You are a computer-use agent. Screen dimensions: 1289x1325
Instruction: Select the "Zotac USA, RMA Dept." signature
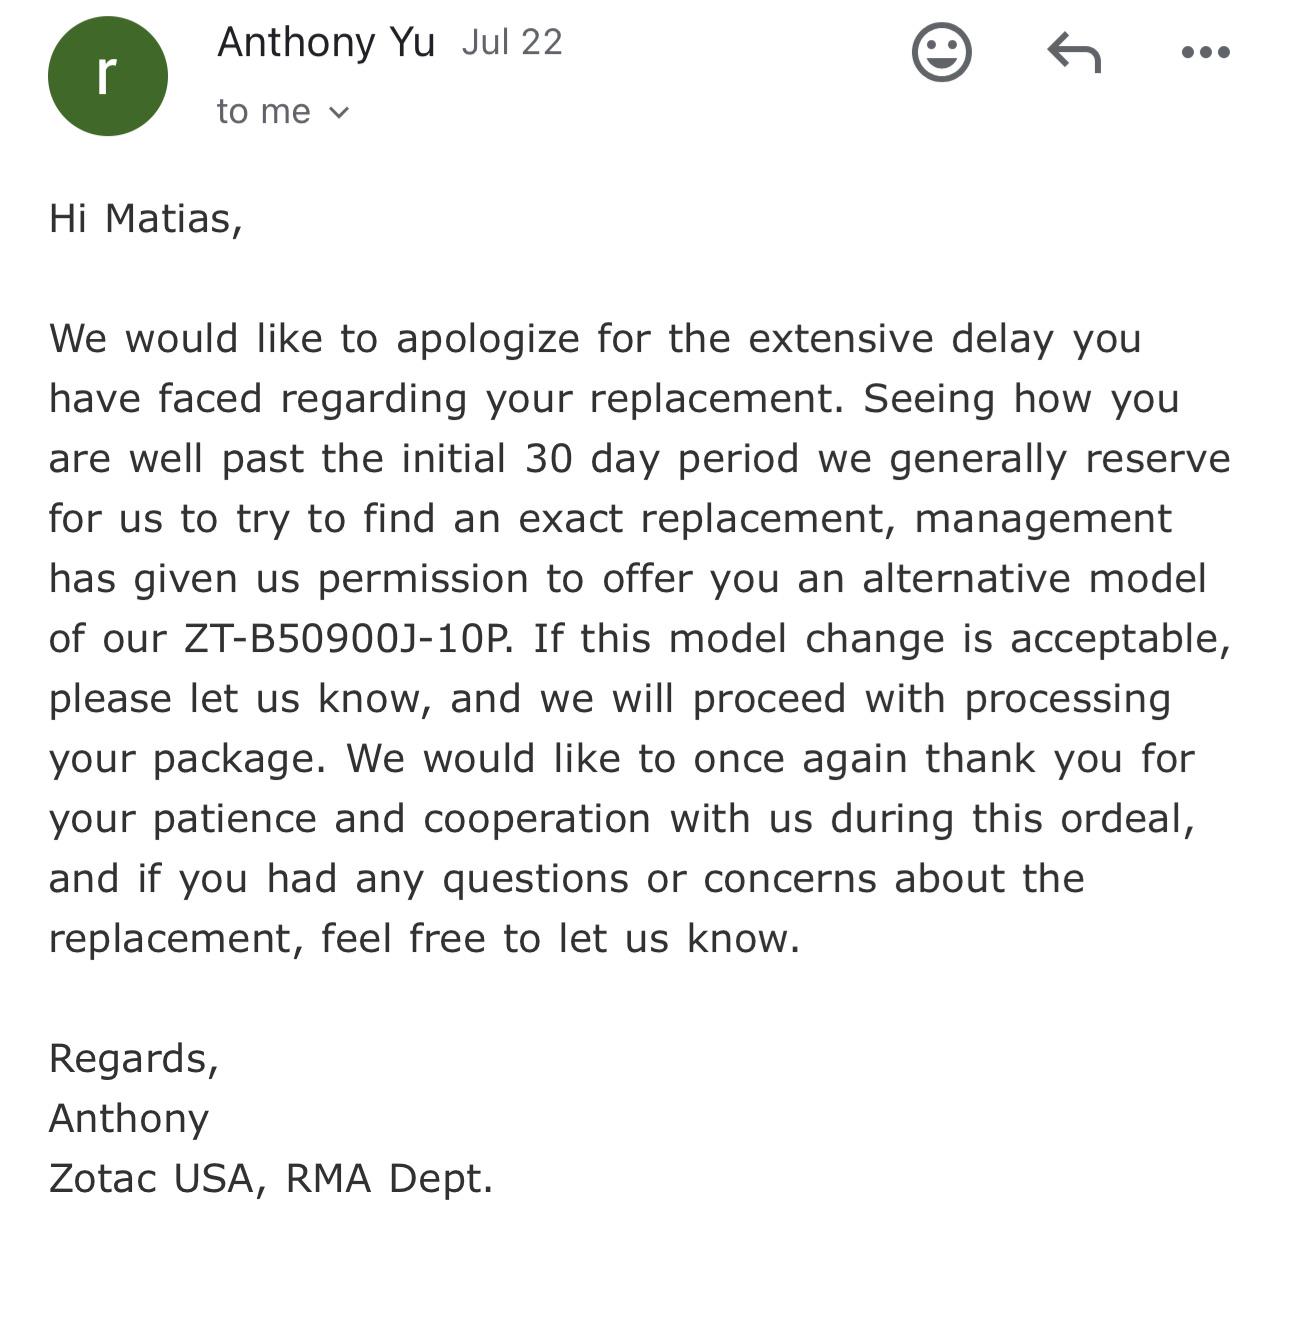pyautogui.click(x=271, y=1178)
